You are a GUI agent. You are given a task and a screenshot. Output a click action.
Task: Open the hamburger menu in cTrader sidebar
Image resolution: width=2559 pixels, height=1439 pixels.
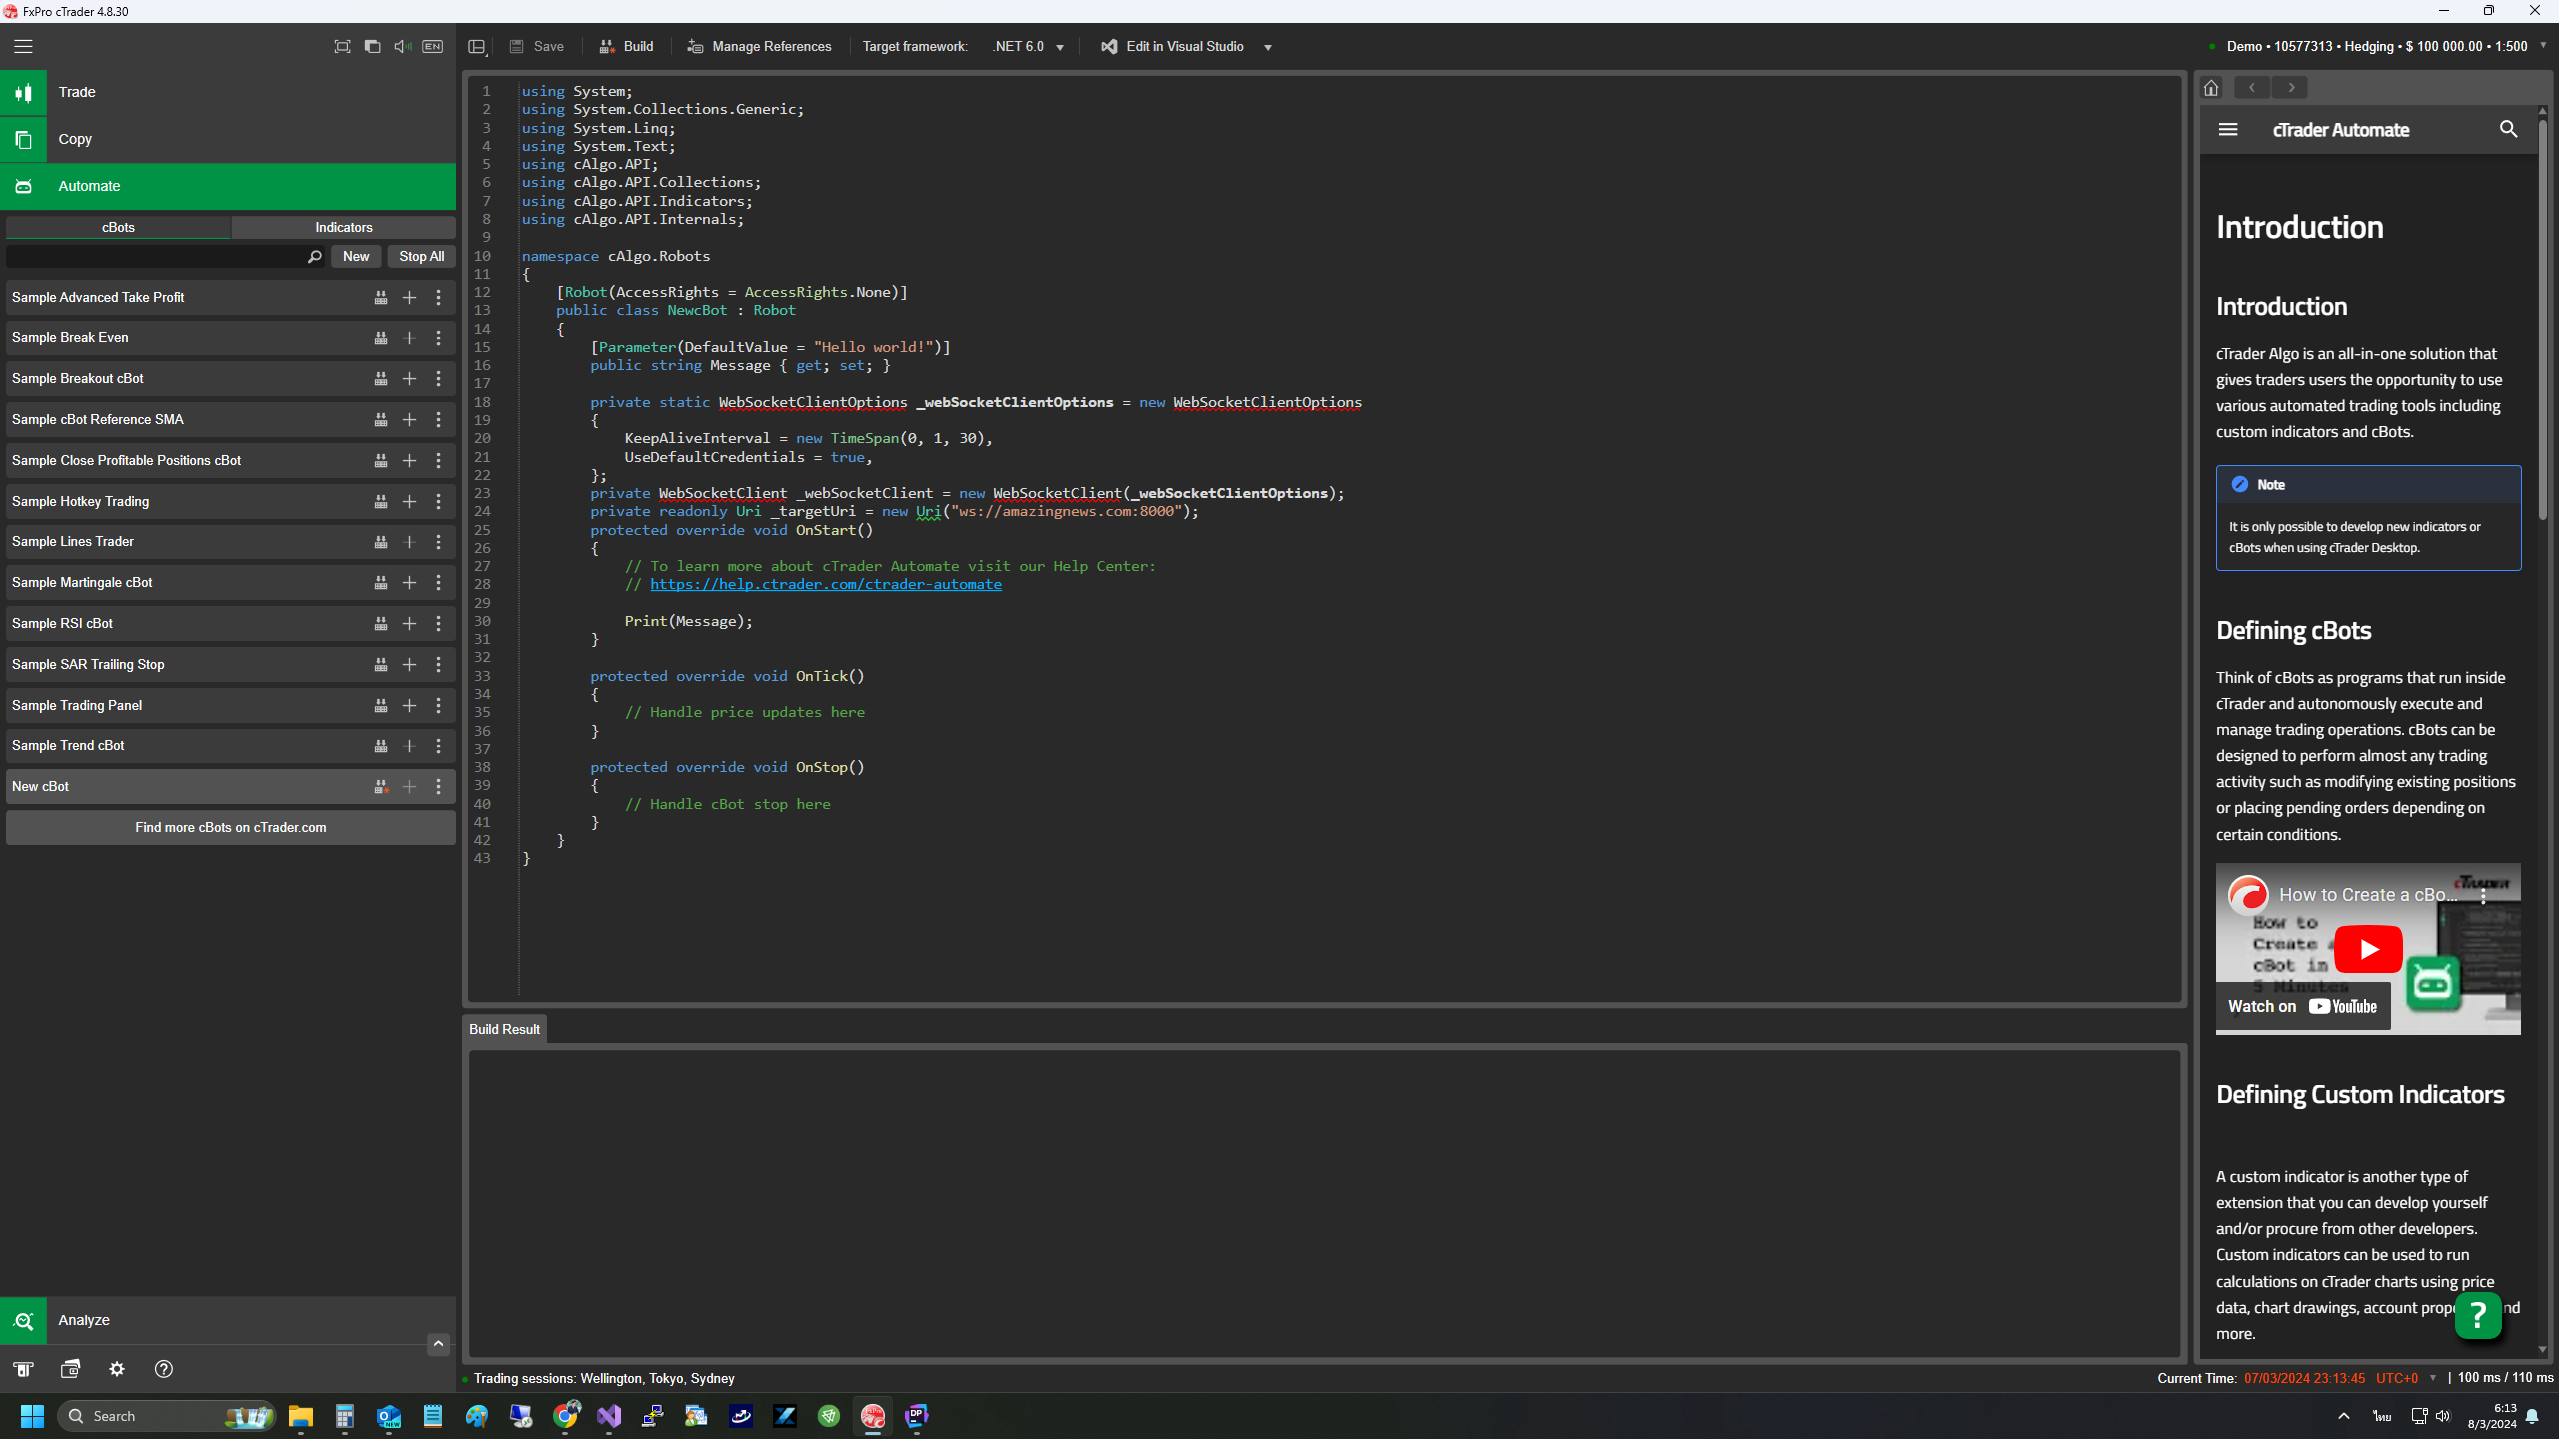[23, 46]
